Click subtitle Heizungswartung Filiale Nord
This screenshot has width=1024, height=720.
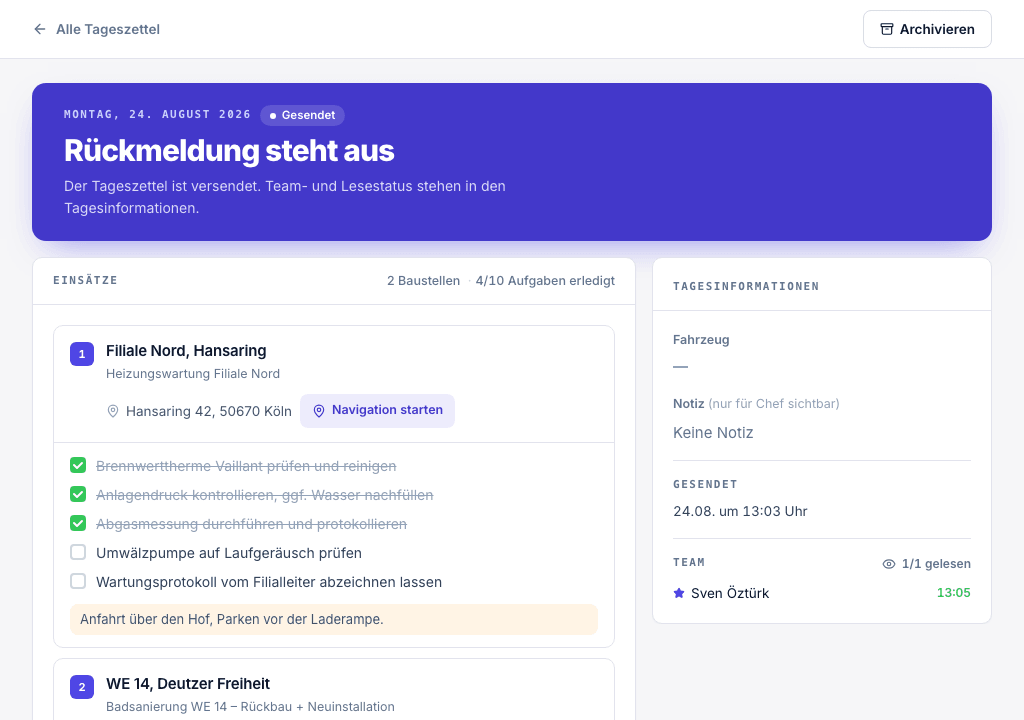point(193,374)
